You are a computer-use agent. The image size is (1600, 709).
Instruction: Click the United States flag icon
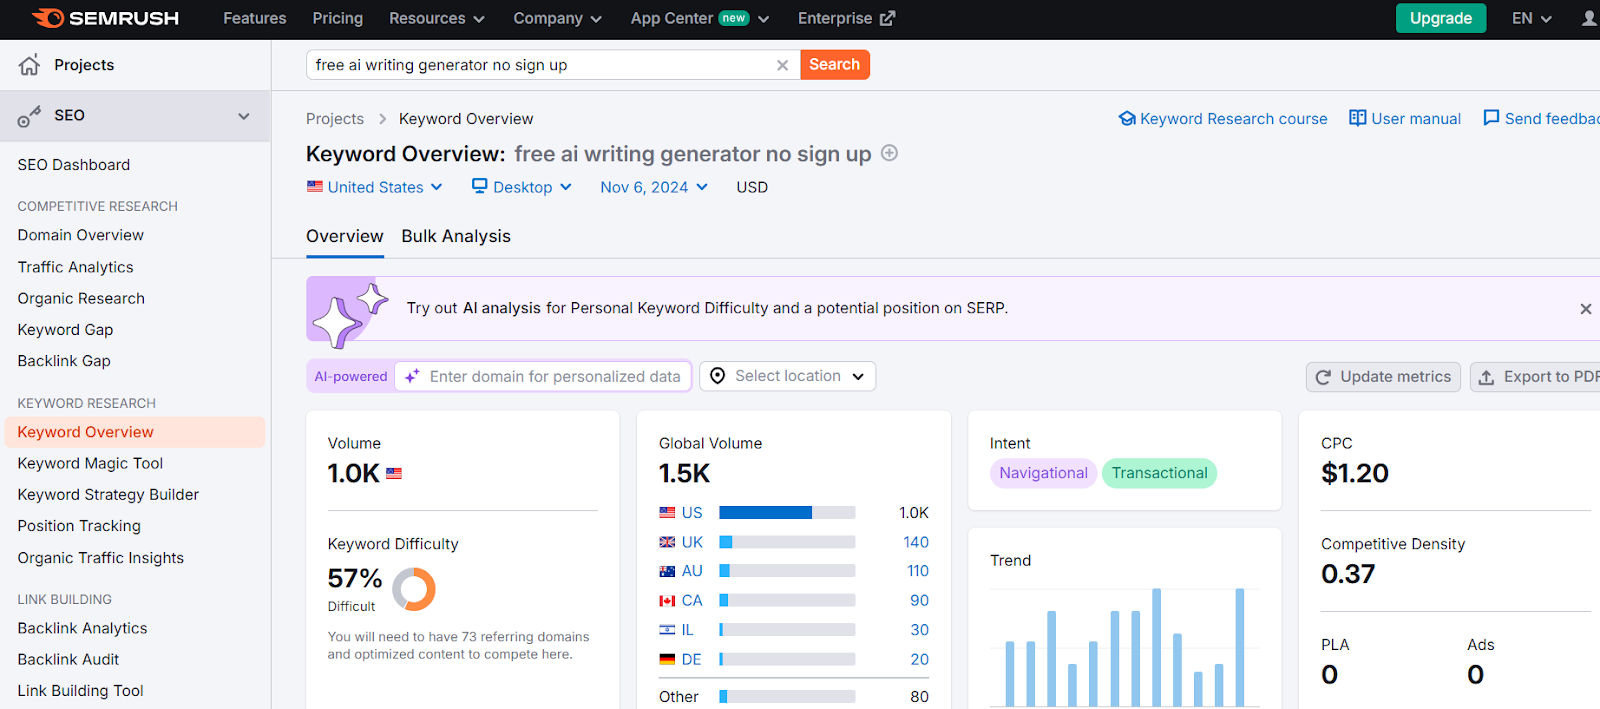pyautogui.click(x=315, y=186)
